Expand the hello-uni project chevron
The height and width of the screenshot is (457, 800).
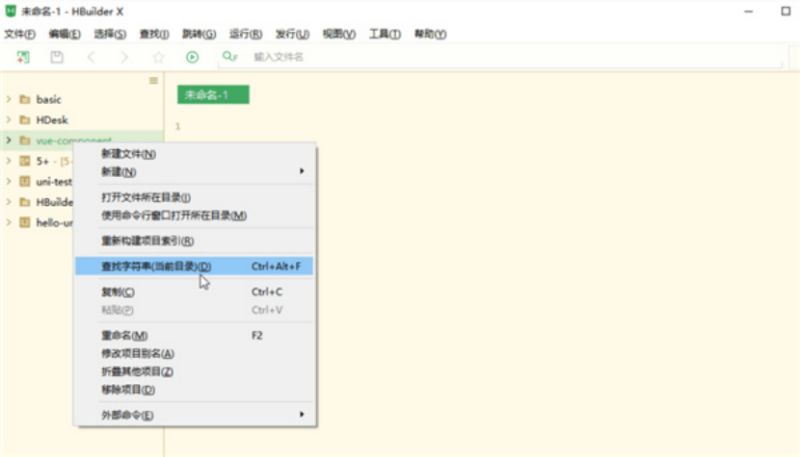coord(9,222)
